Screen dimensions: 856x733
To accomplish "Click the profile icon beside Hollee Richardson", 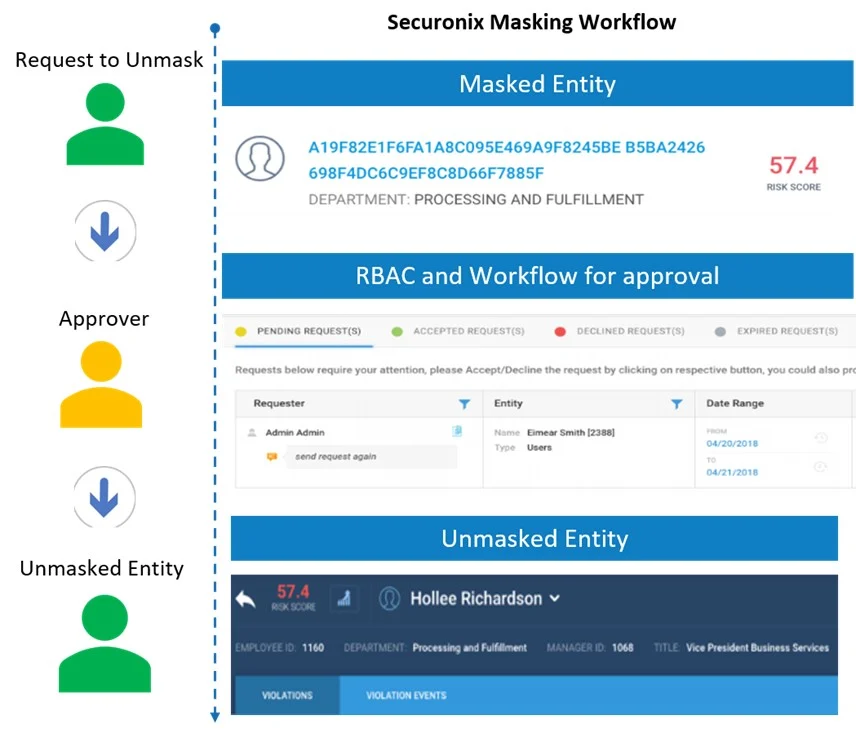I will (x=390, y=598).
